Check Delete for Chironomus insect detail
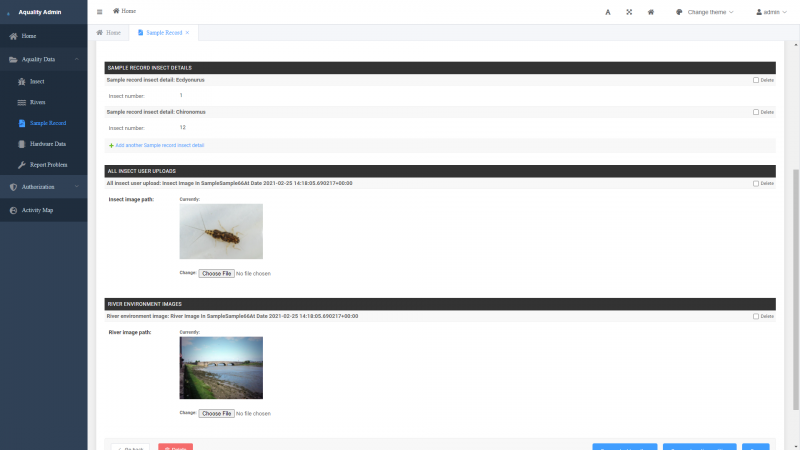The image size is (800, 450). [x=756, y=112]
